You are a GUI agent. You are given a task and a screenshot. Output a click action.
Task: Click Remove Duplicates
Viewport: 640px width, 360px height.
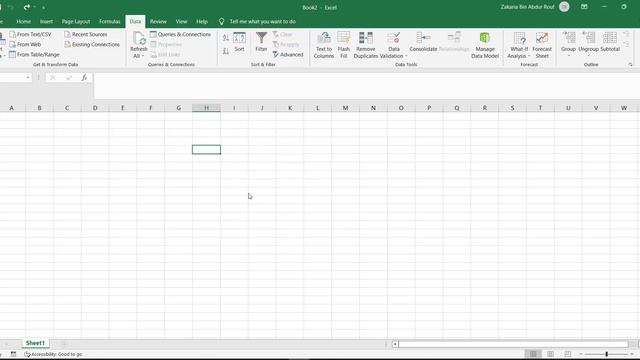[366, 45]
